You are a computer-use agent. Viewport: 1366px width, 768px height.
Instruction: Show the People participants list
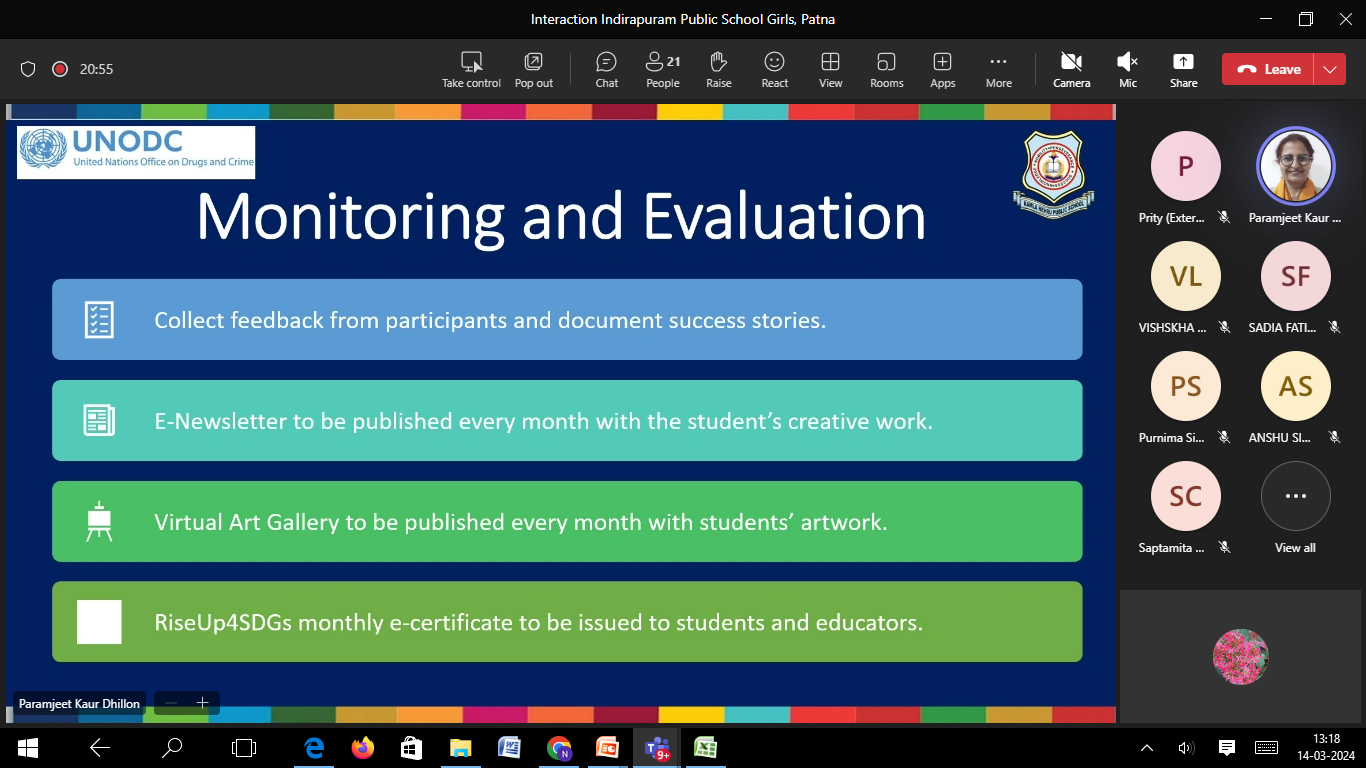[662, 69]
